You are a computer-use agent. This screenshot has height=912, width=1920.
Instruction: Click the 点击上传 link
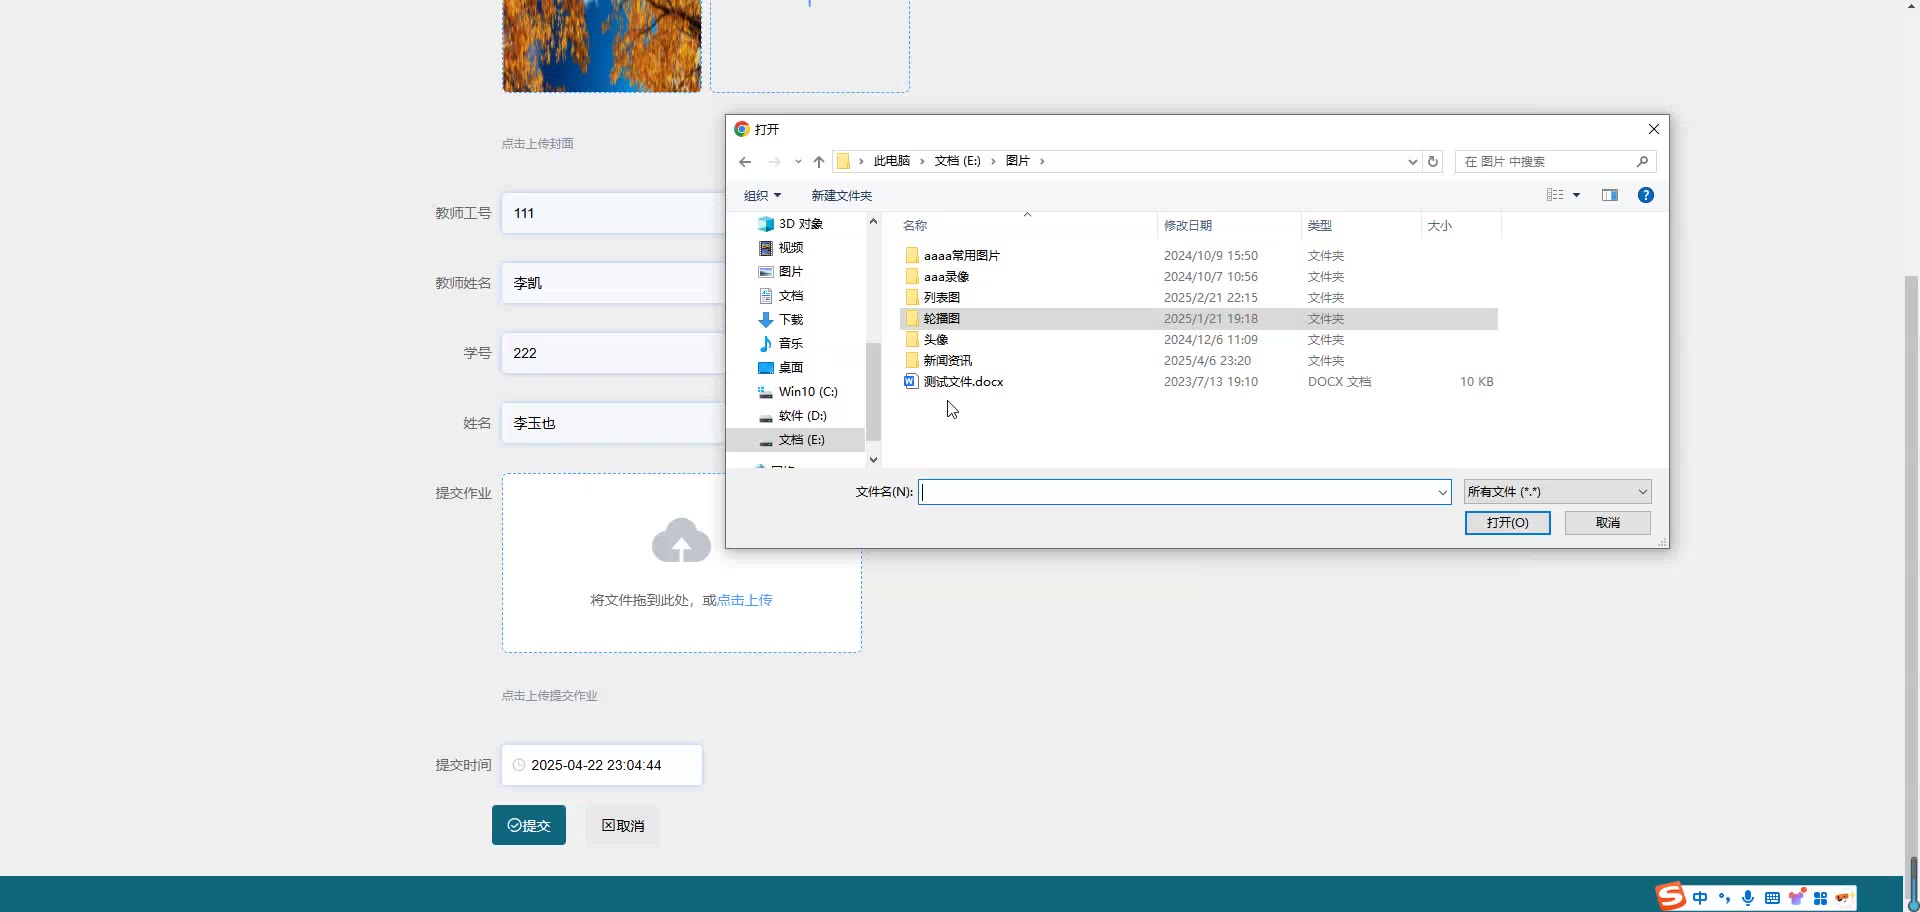tap(745, 600)
